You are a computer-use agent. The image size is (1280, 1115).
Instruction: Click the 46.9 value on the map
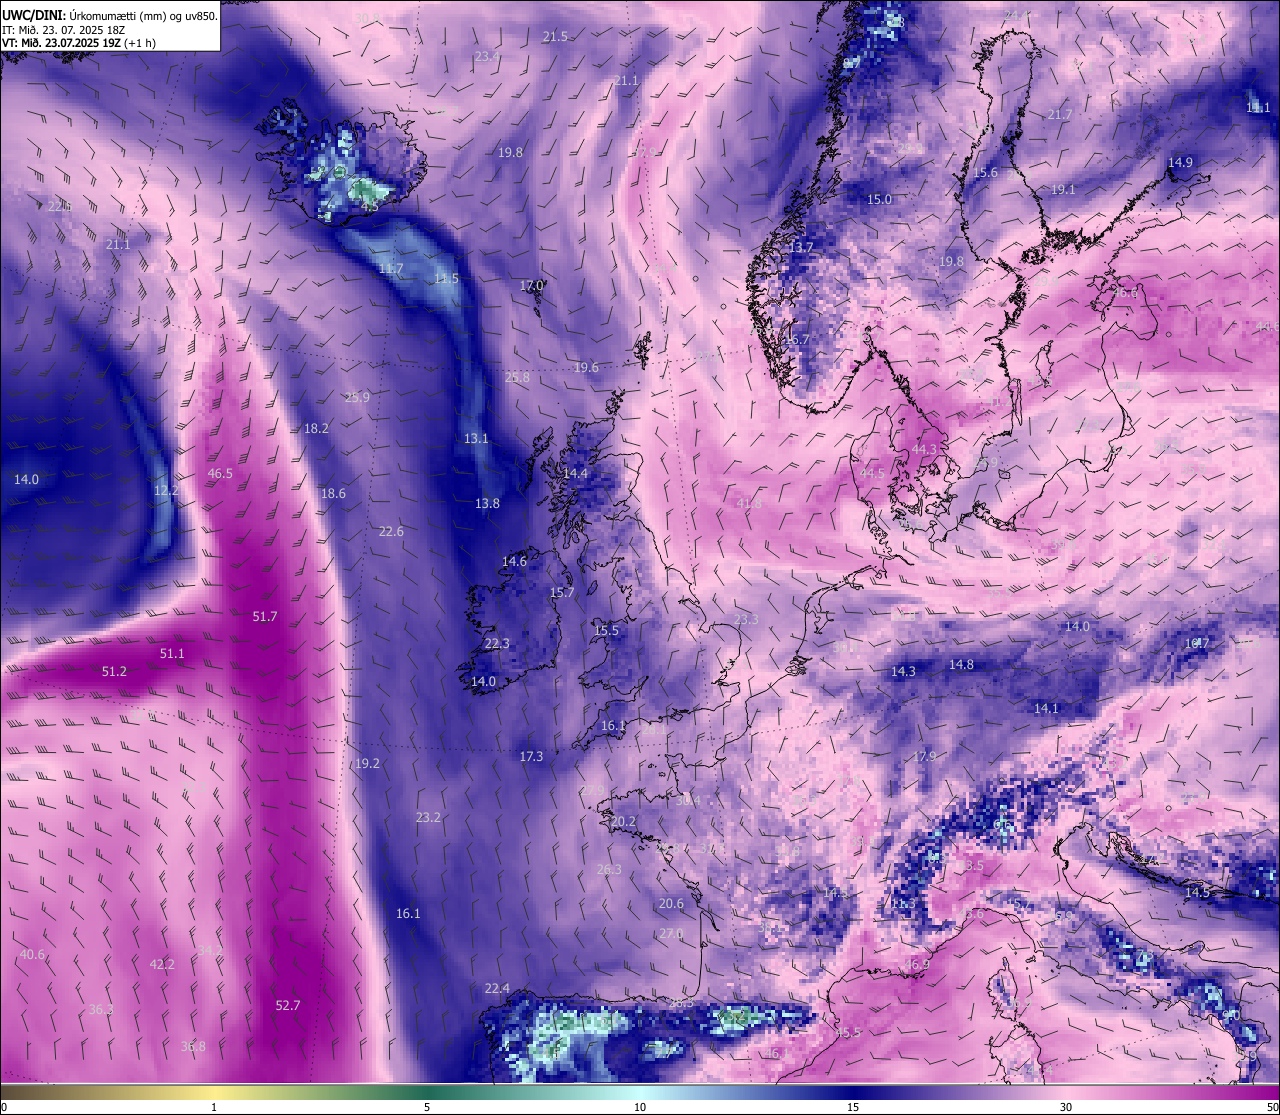click(x=916, y=964)
